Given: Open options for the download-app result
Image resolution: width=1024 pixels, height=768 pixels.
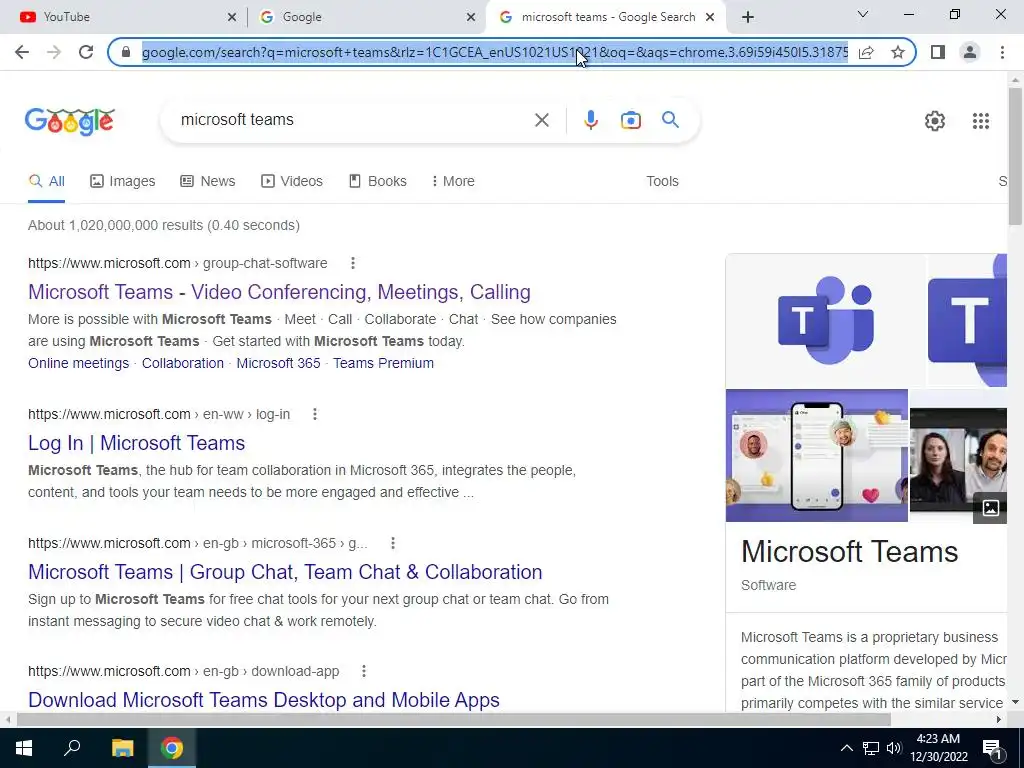Looking at the screenshot, I should click(x=364, y=671).
